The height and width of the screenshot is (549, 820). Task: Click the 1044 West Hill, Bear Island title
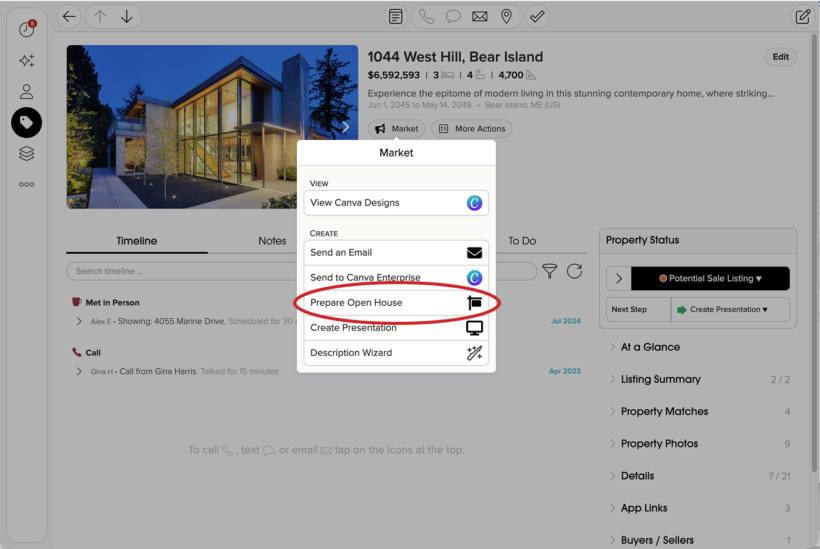pos(455,57)
